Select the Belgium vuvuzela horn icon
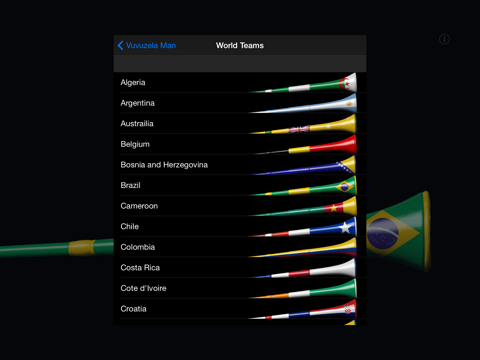 tap(305, 144)
